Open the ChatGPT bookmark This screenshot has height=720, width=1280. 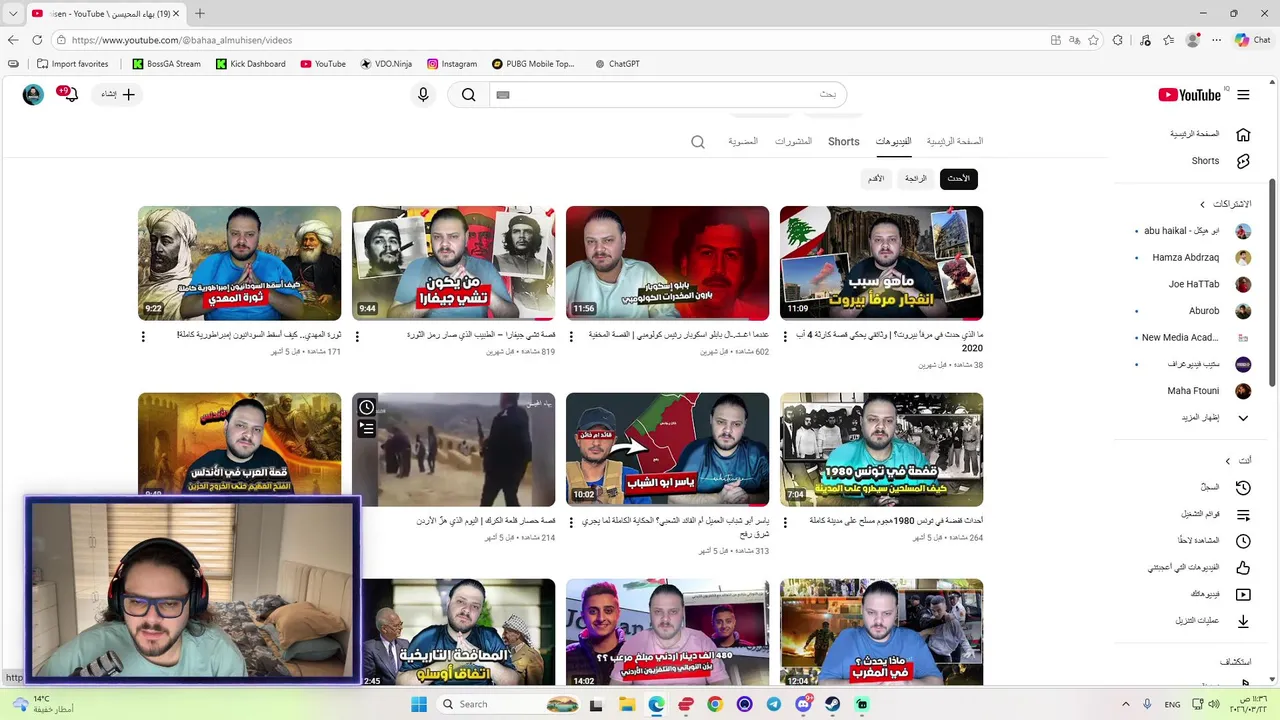pyautogui.click(x=617, y=64)
